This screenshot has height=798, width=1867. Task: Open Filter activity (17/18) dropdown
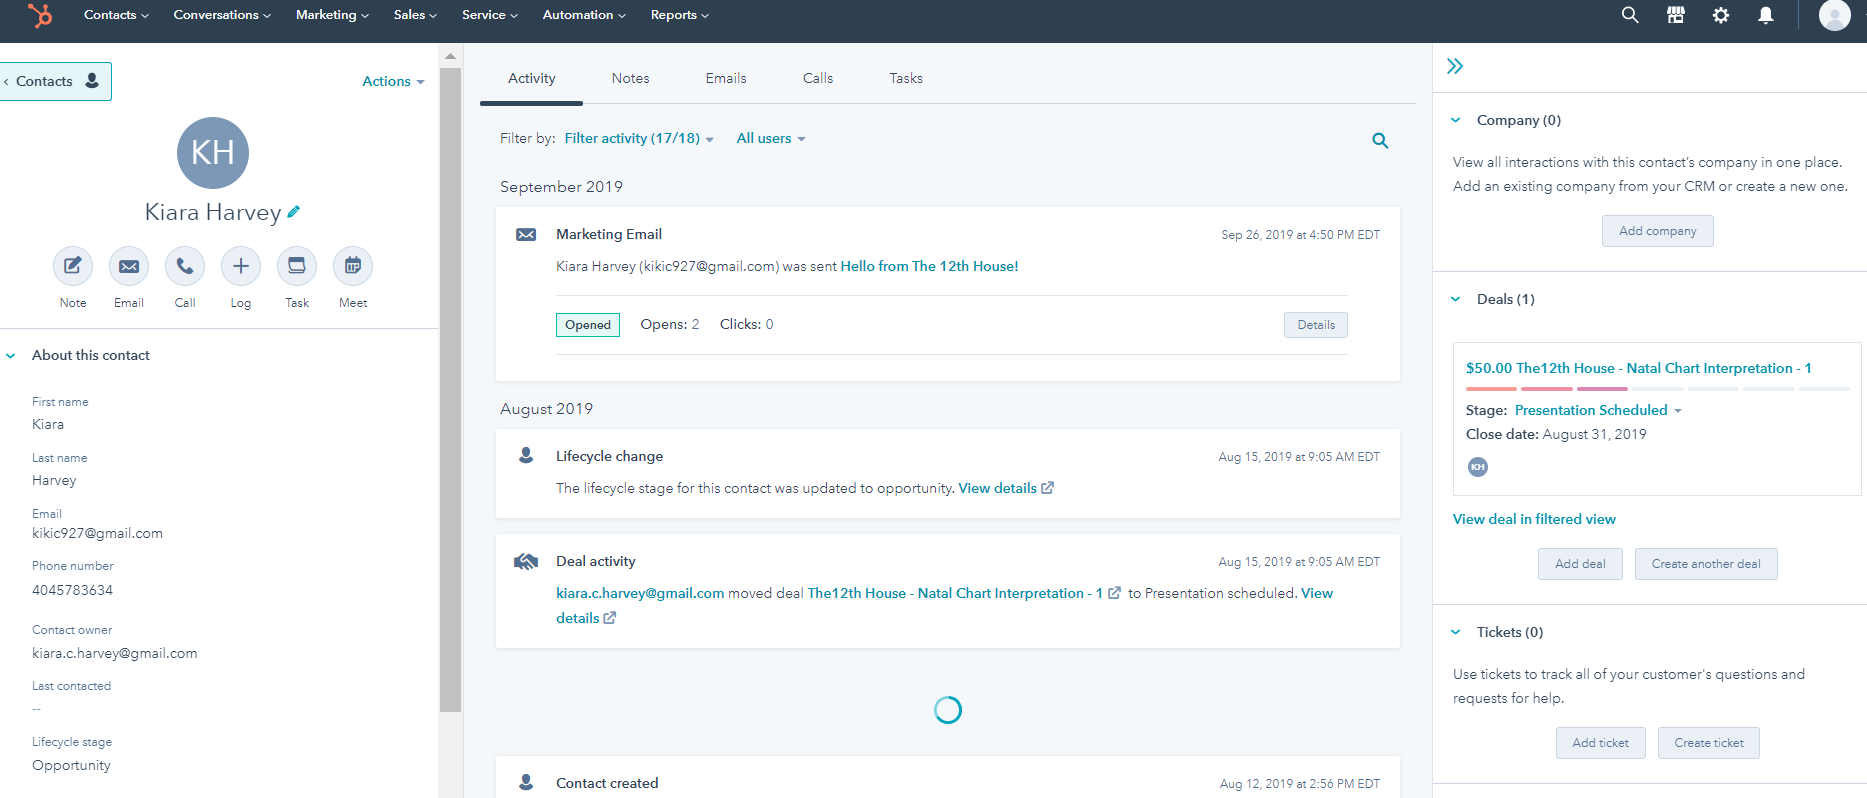coord(639,138)
